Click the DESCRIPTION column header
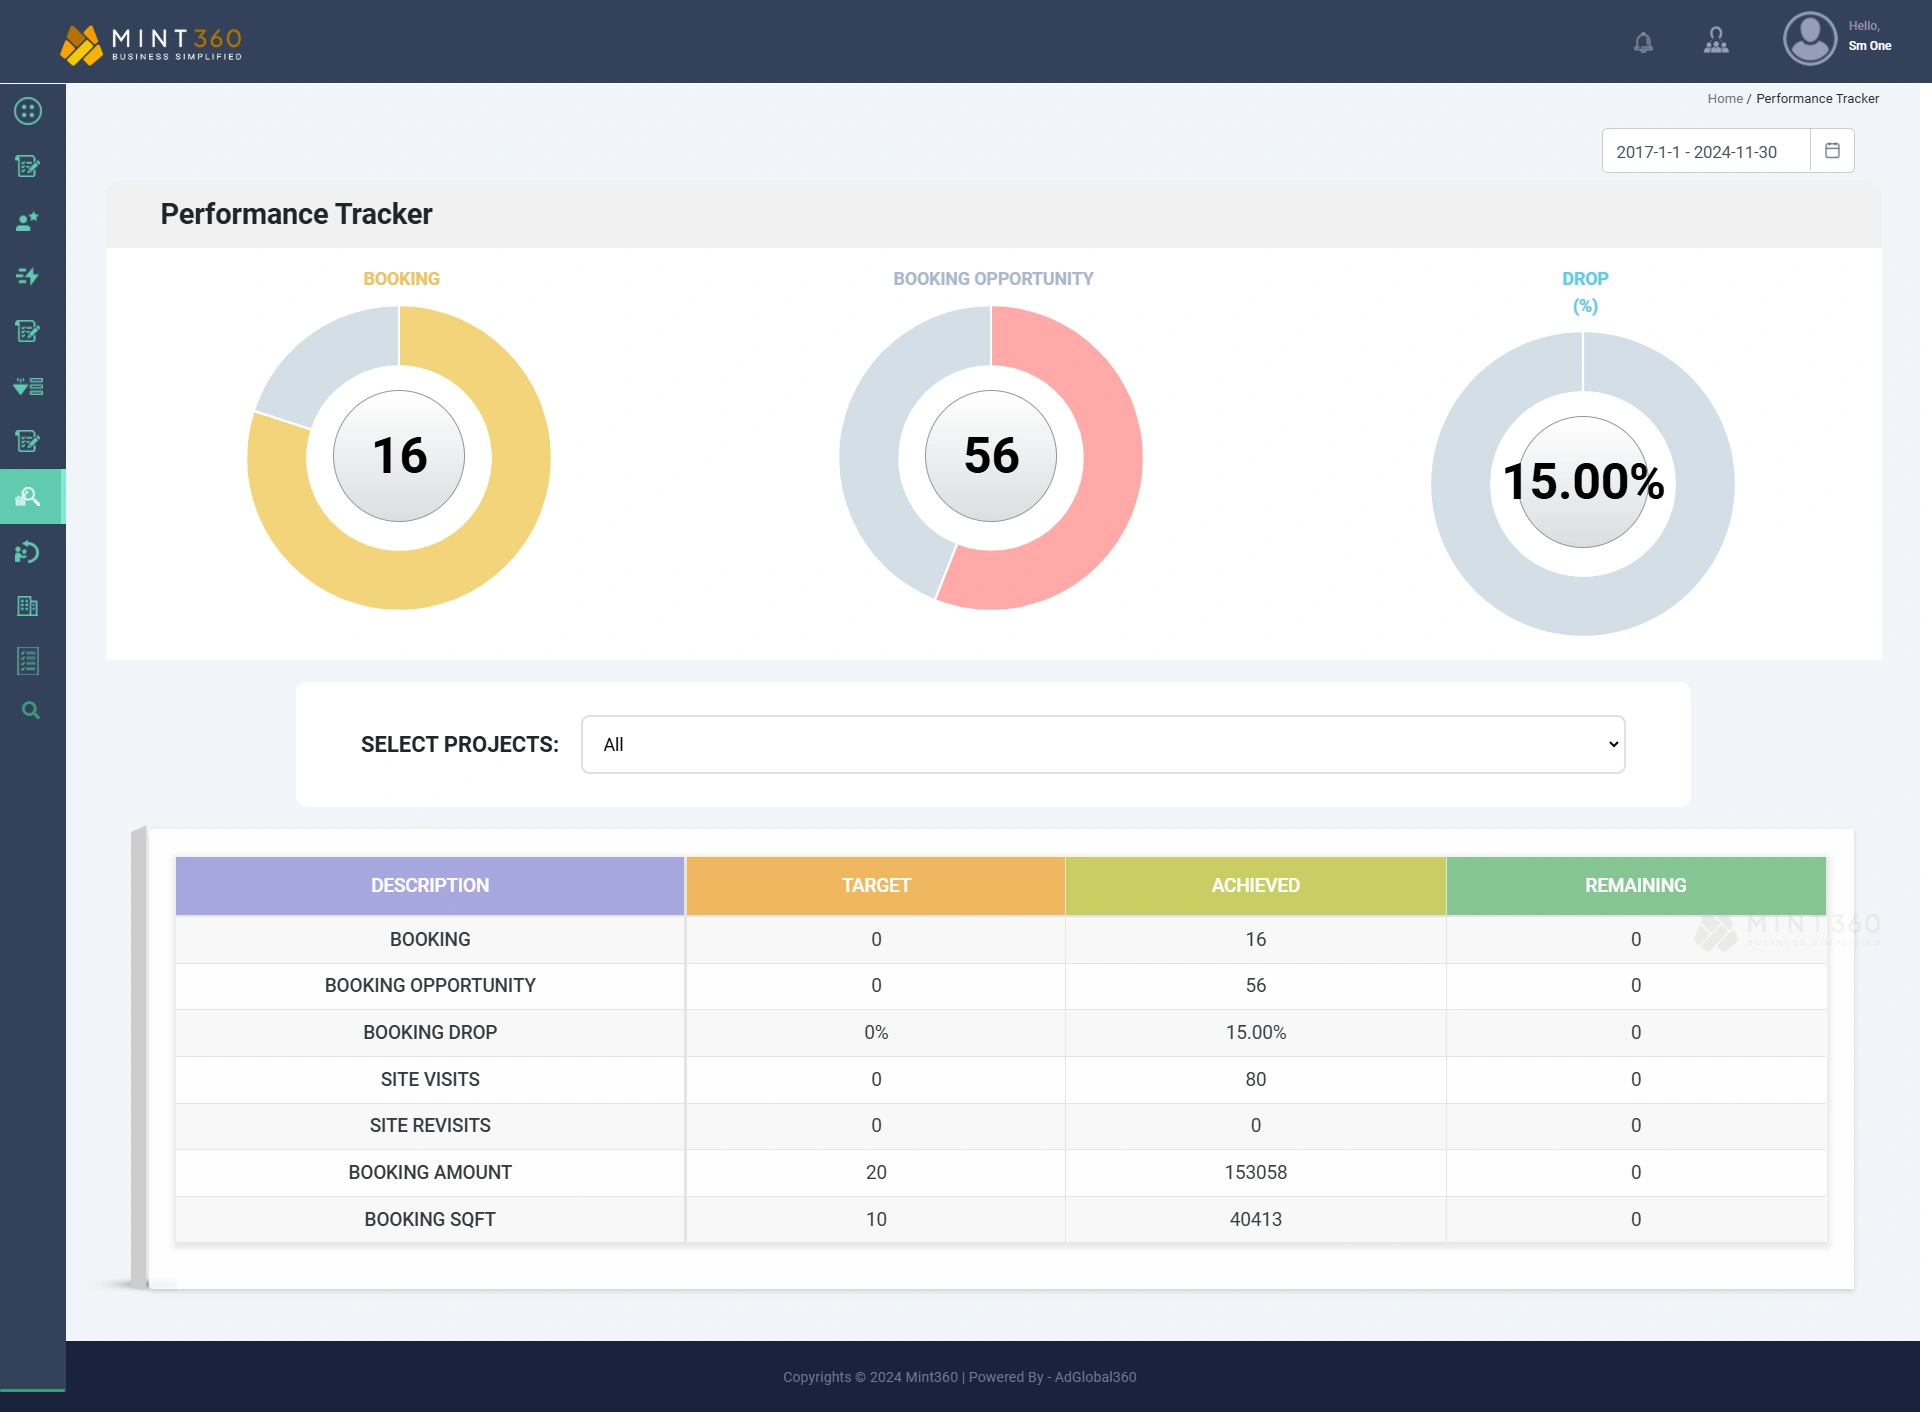This screenshot has width=1932, height=1412. pos(430,885)
